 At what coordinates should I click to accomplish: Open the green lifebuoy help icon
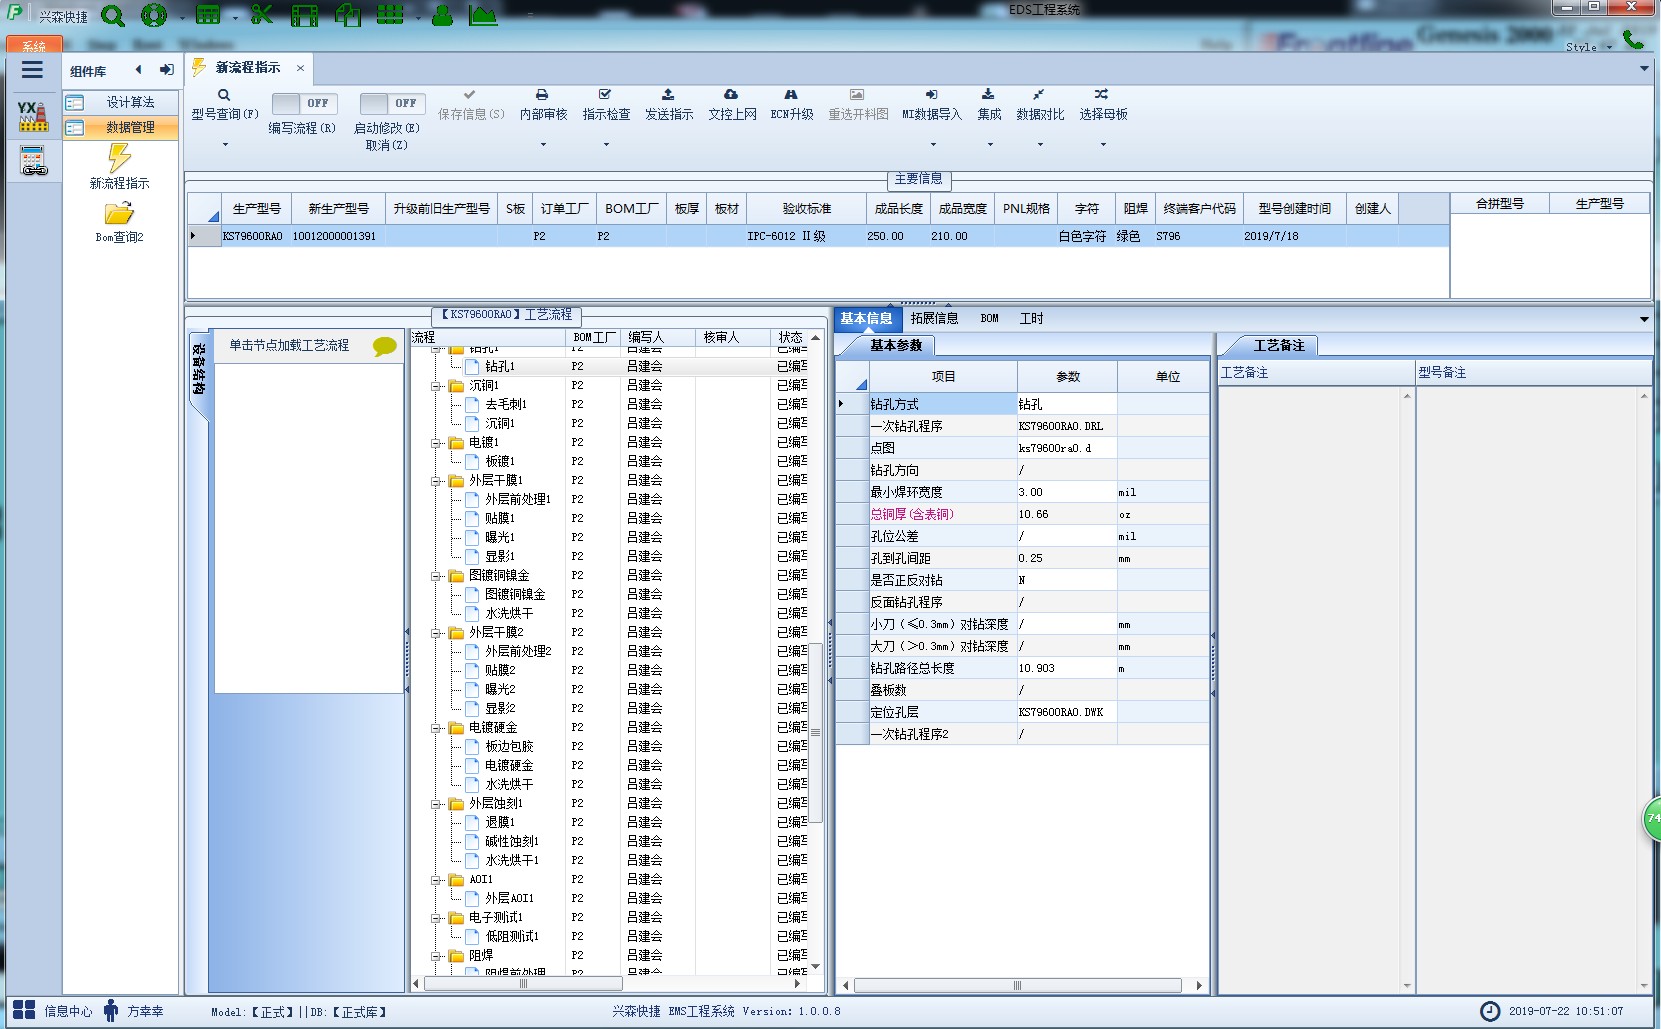click(154, 15)
